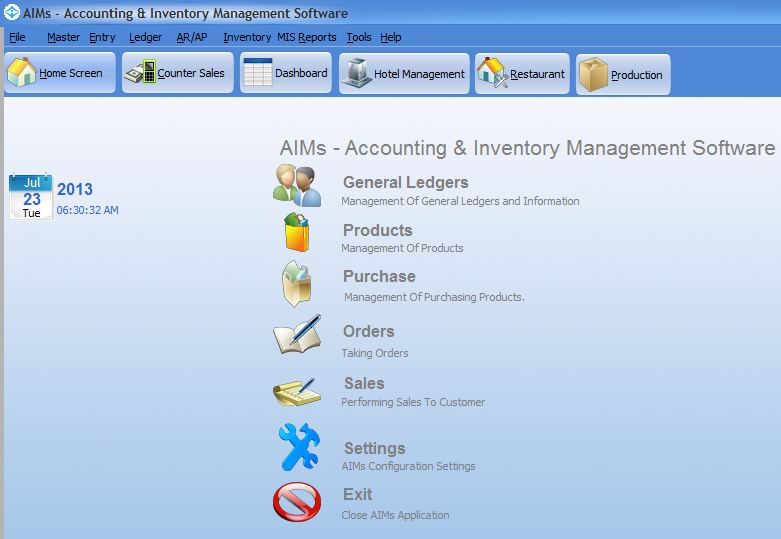Screen dimensions: 781x539
Task: Open the Inventory menu
Action: coord(247,37)
